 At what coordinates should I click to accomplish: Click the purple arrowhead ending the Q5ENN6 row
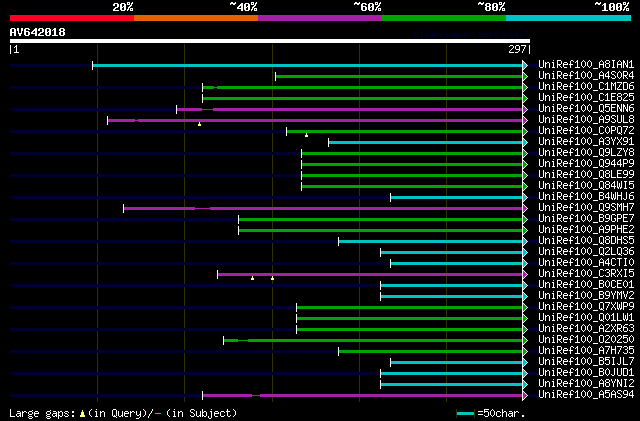point(525,109)
